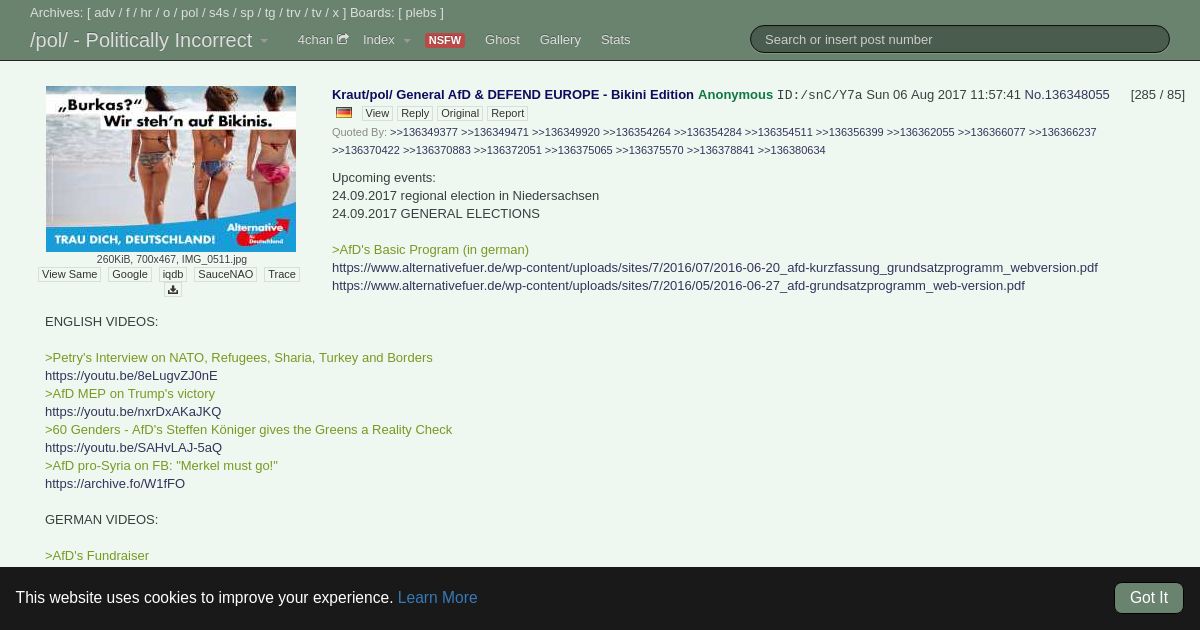Open youtu.be/8eLugvZJ0nE video link
This screenshot has width=1200, height=630.
pos(131,375)
